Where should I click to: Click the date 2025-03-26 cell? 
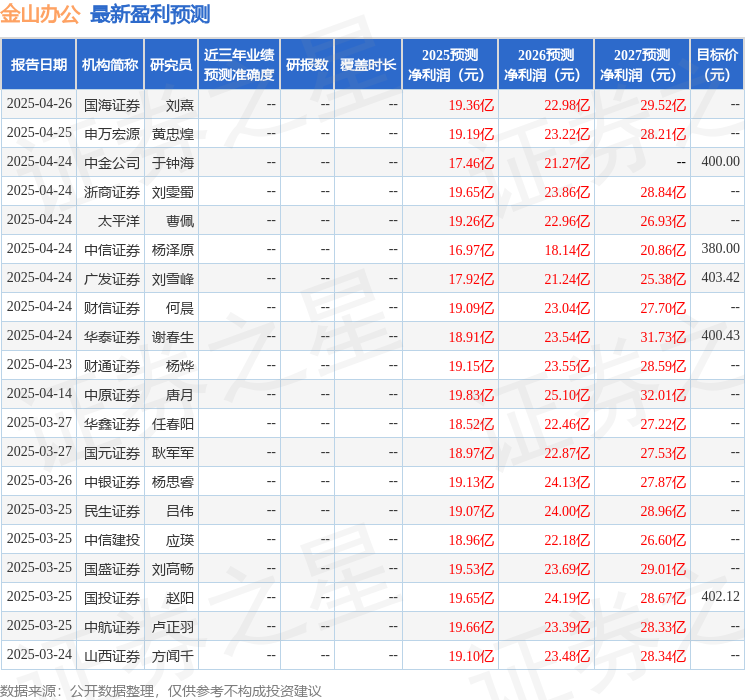39,481
